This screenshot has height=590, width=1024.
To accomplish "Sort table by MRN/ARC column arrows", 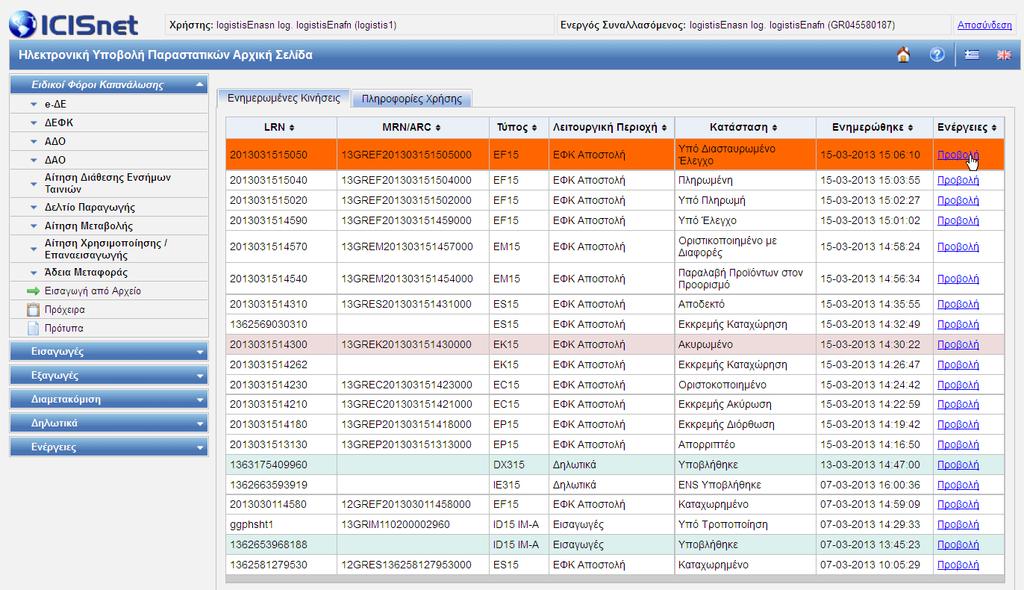I will pos(438,127).
